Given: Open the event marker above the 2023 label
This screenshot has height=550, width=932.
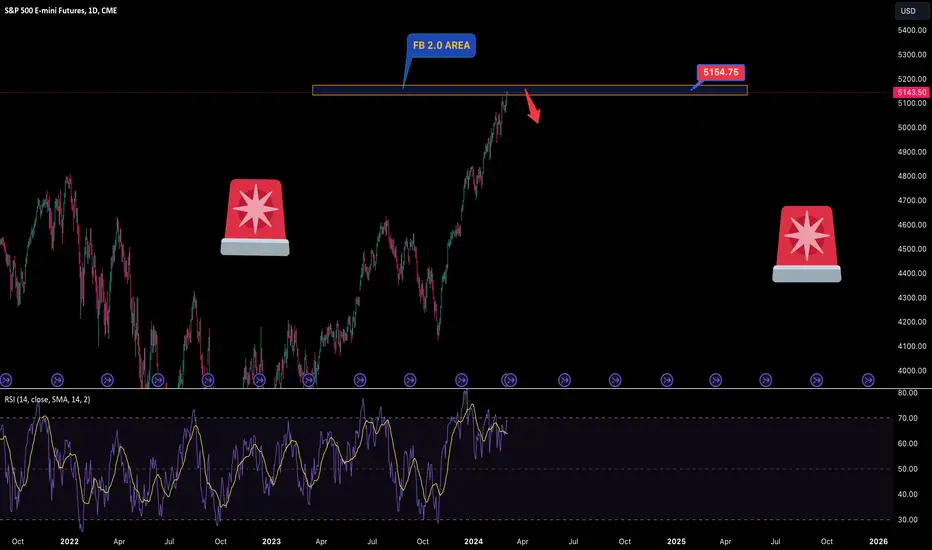Looking at the screenshot, I should pyautogui.click(x=259, y=379).
